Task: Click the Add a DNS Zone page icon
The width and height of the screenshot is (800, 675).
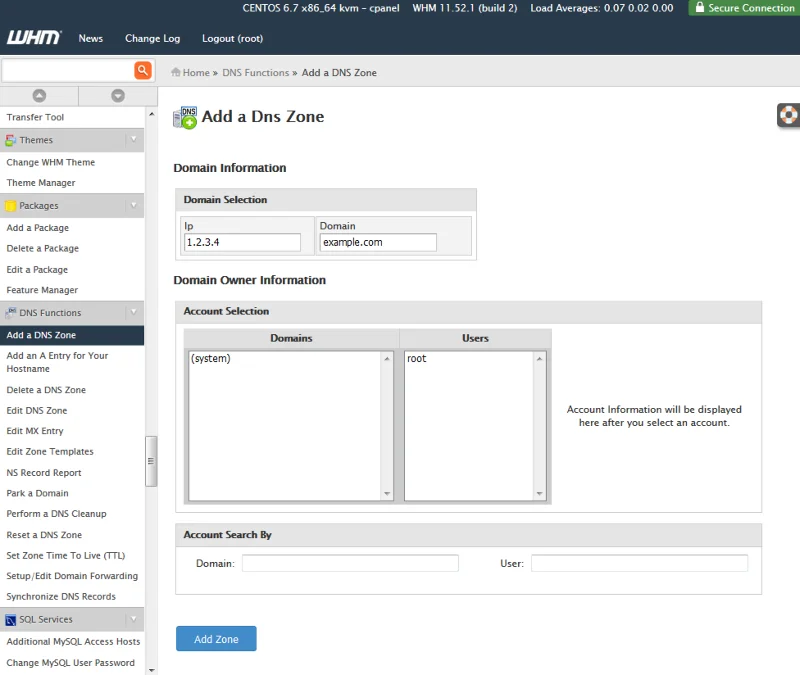Action: click(185, 117)
